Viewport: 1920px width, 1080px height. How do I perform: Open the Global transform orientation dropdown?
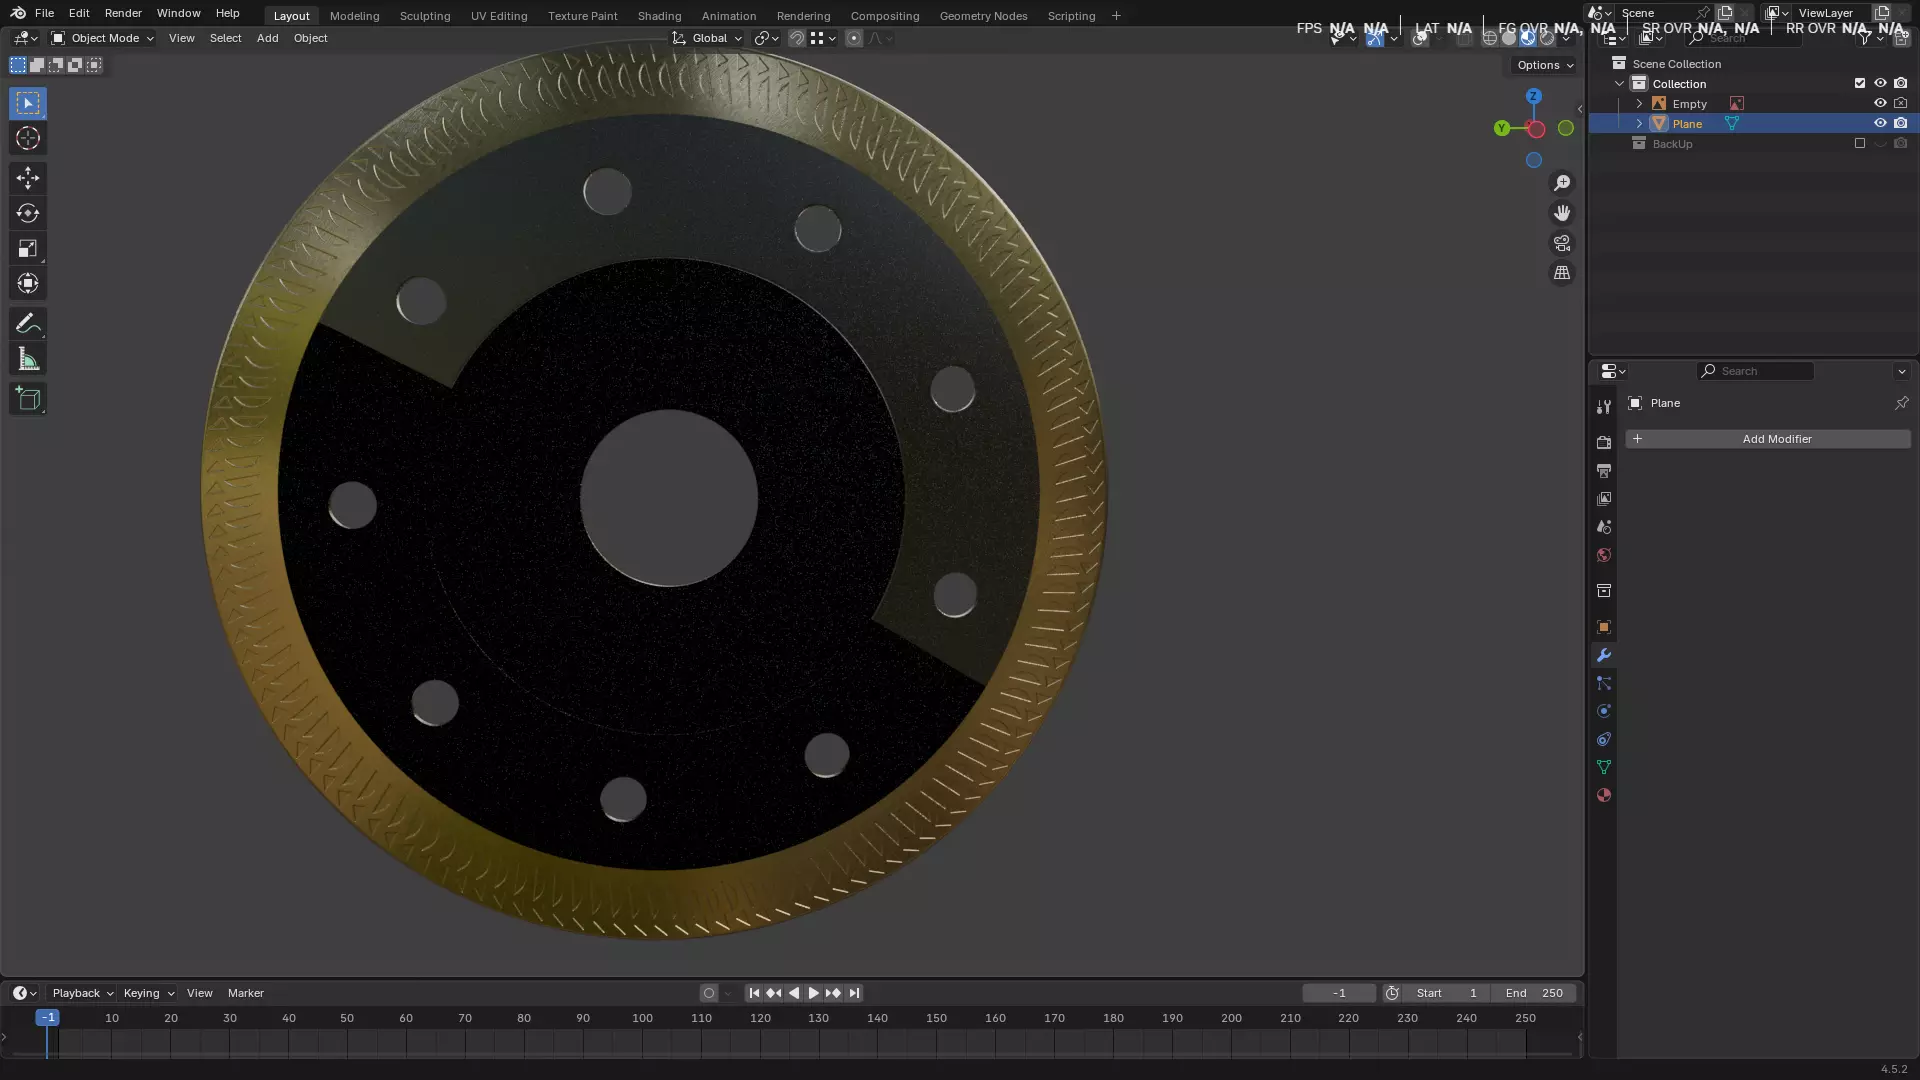[707, 38]
